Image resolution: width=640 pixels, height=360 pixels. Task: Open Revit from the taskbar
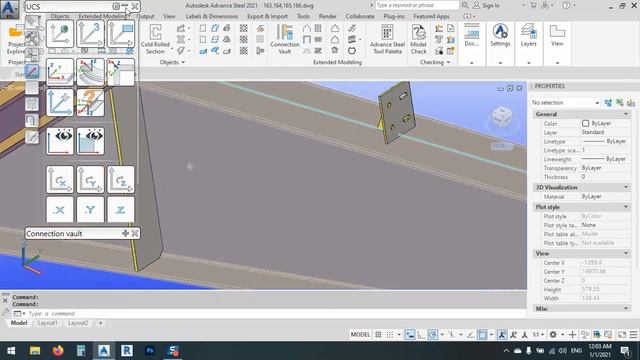tap(127, 351)
